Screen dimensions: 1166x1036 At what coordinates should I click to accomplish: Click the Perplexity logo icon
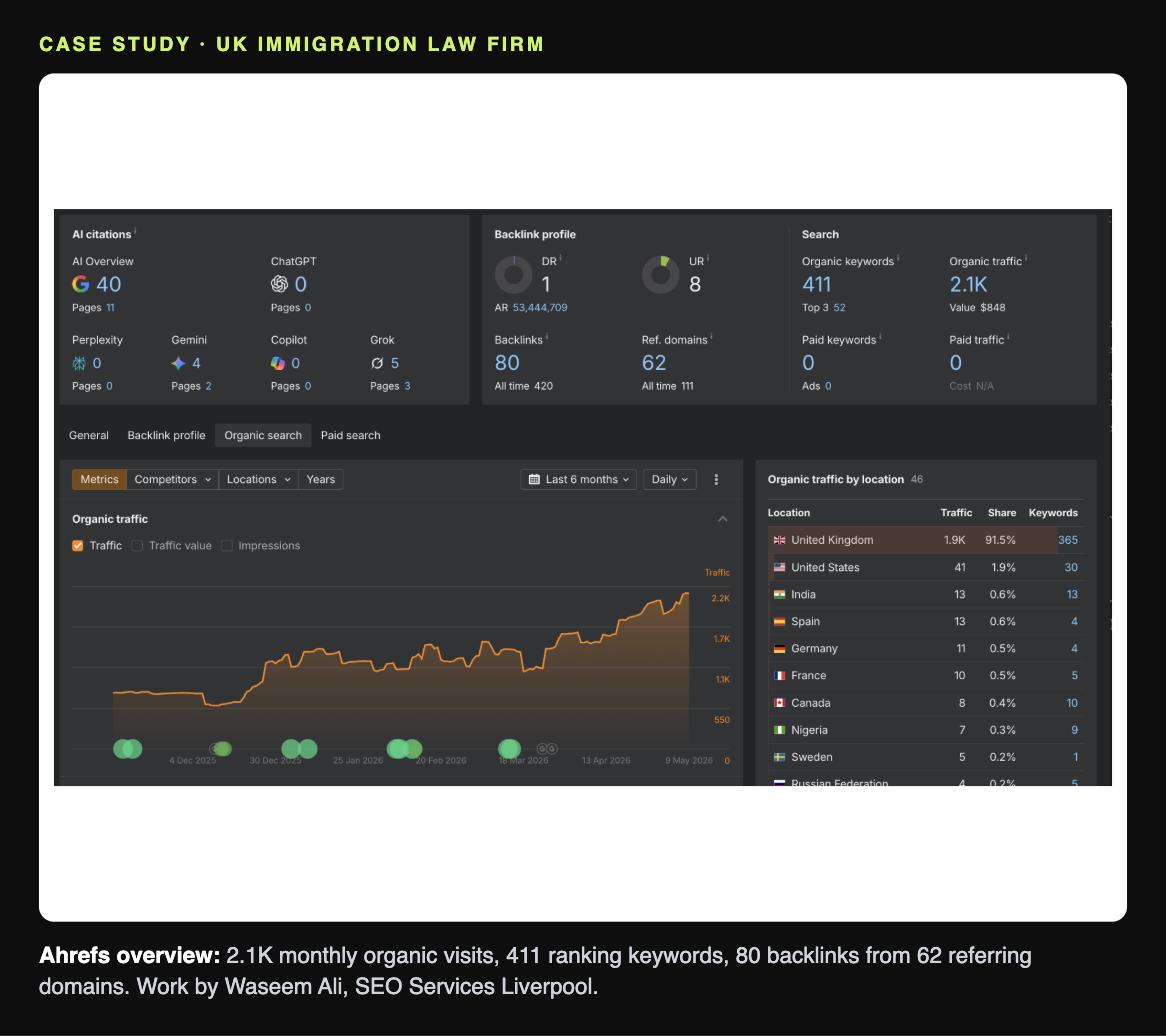[x=79, y=363]
